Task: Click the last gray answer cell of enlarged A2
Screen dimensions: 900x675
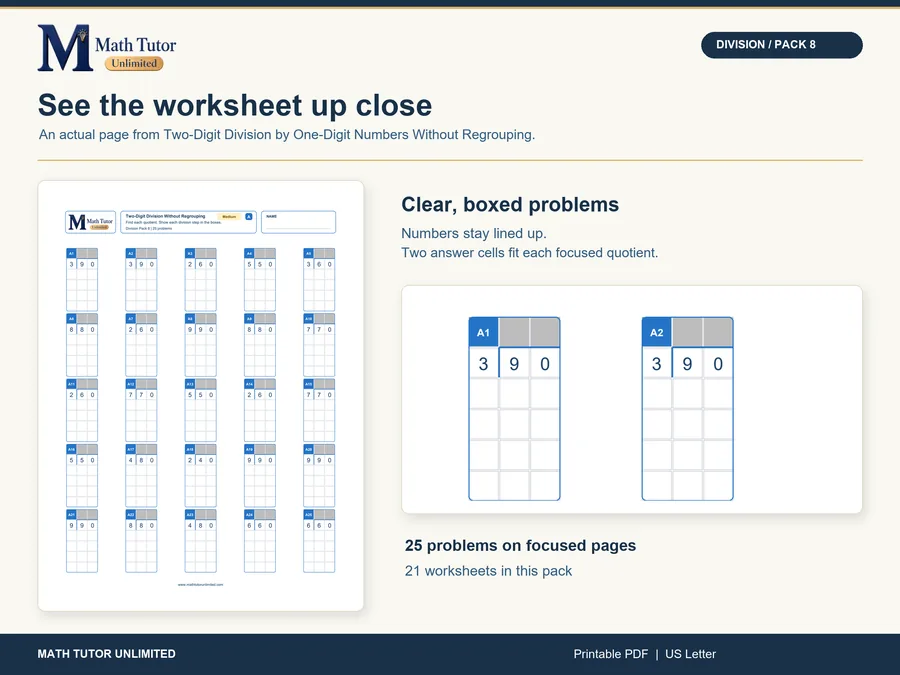Action: (718, 332)
